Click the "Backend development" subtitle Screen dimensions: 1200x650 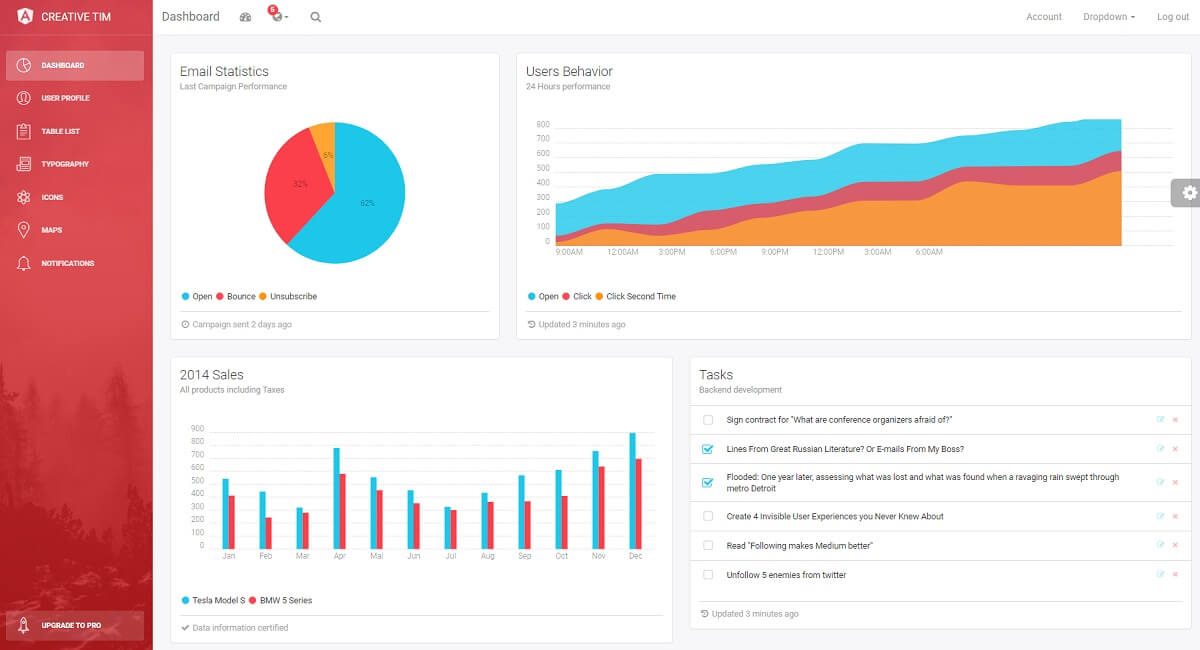tap(740, 390)
